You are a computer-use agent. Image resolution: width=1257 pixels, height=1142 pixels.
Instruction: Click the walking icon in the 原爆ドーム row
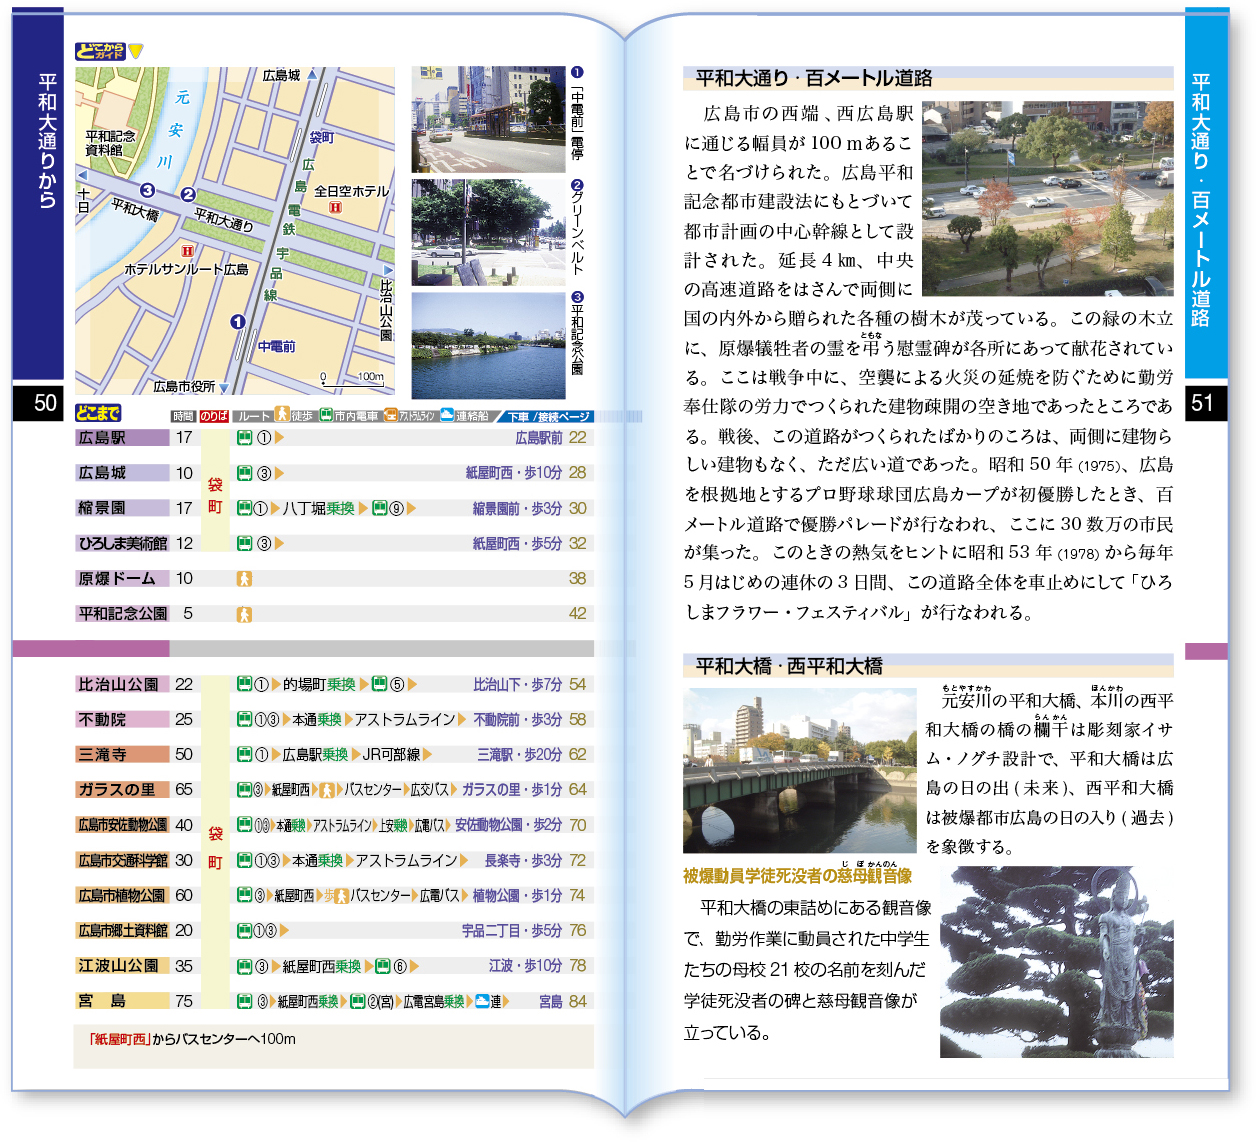244,579
